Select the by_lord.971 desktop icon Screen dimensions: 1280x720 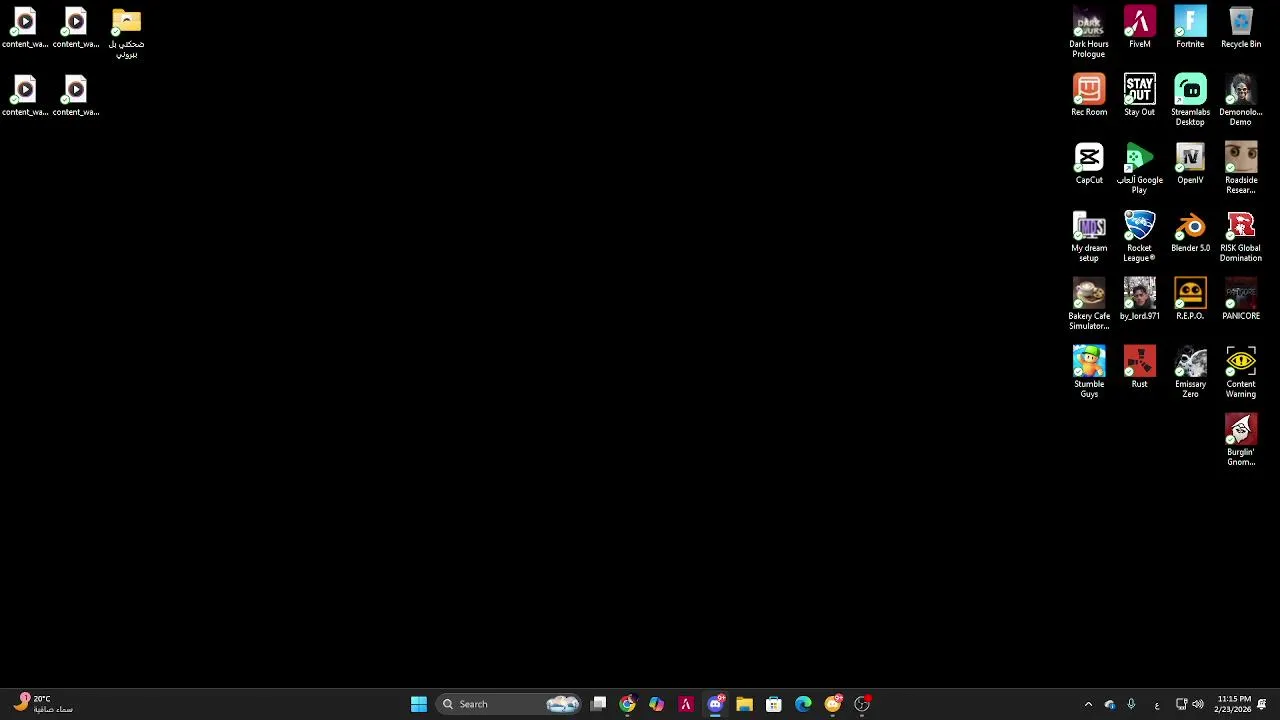pyautogui.click(x=1139, y=300)
